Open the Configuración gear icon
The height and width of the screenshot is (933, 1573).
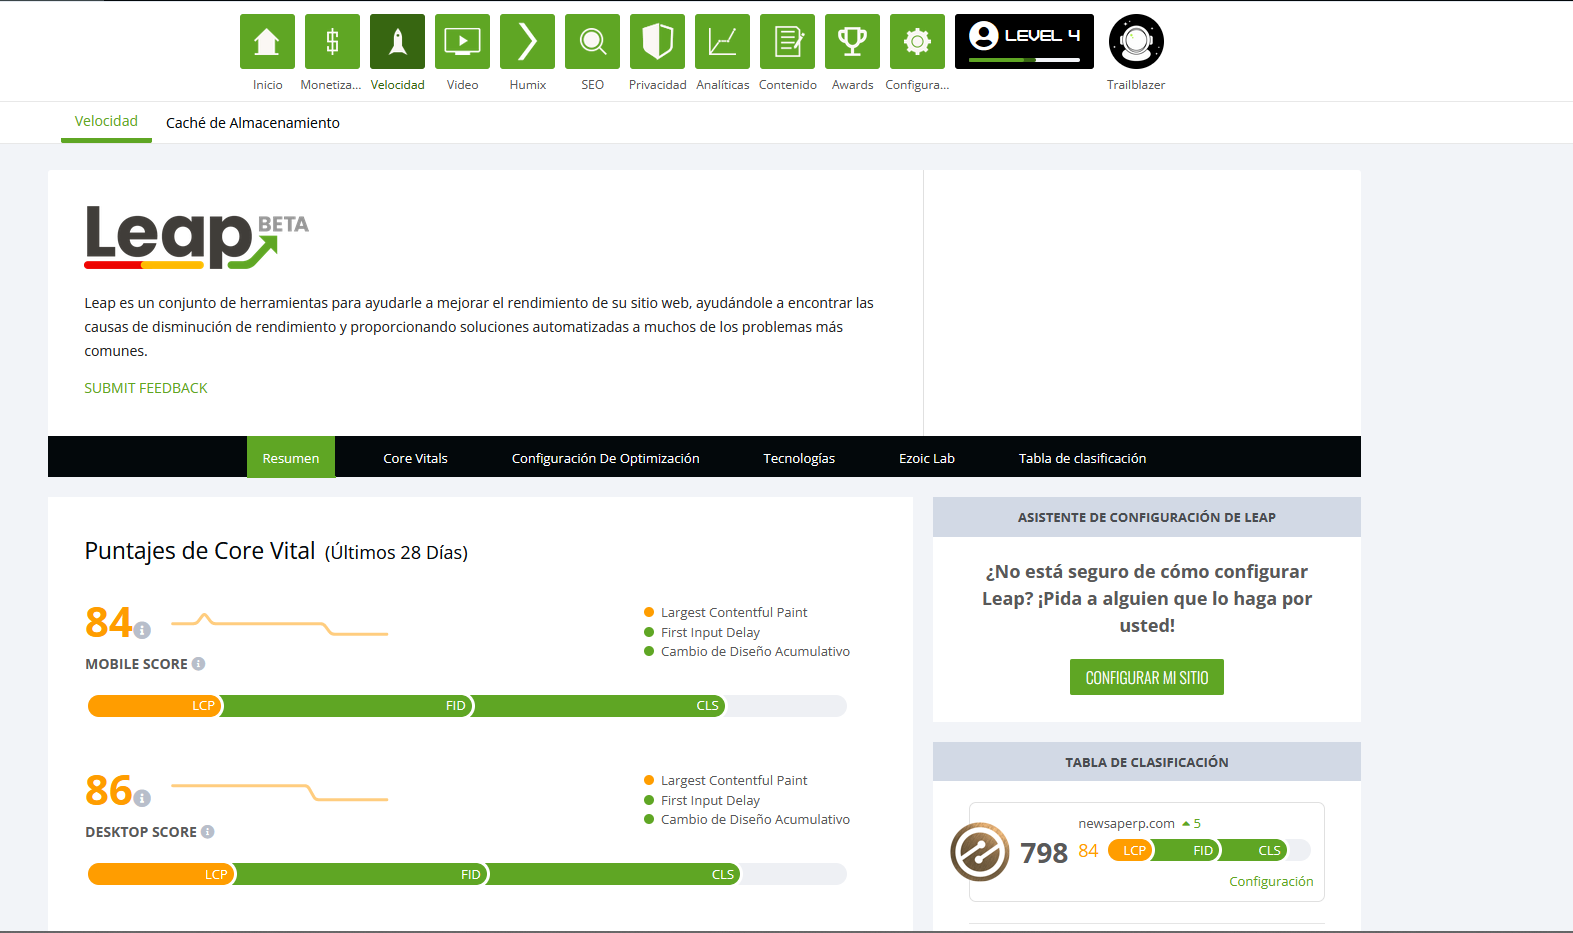[x=917, y=42]
